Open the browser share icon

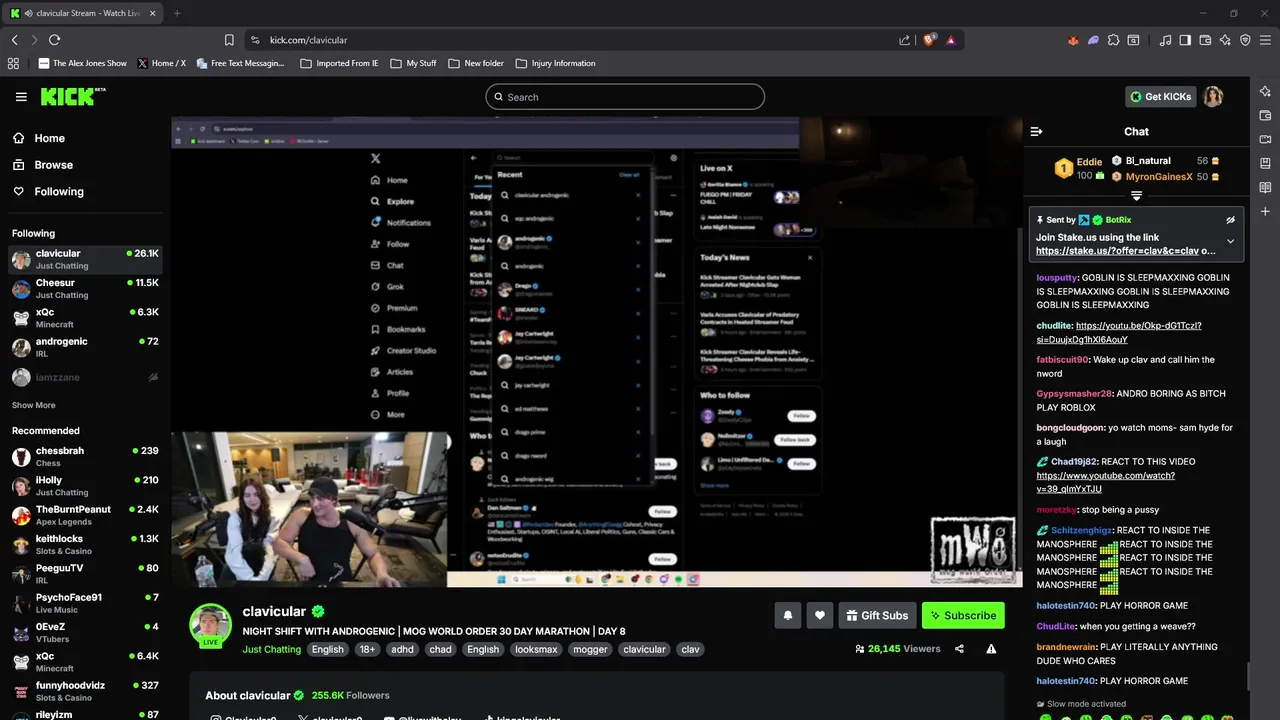coord(905,40)
